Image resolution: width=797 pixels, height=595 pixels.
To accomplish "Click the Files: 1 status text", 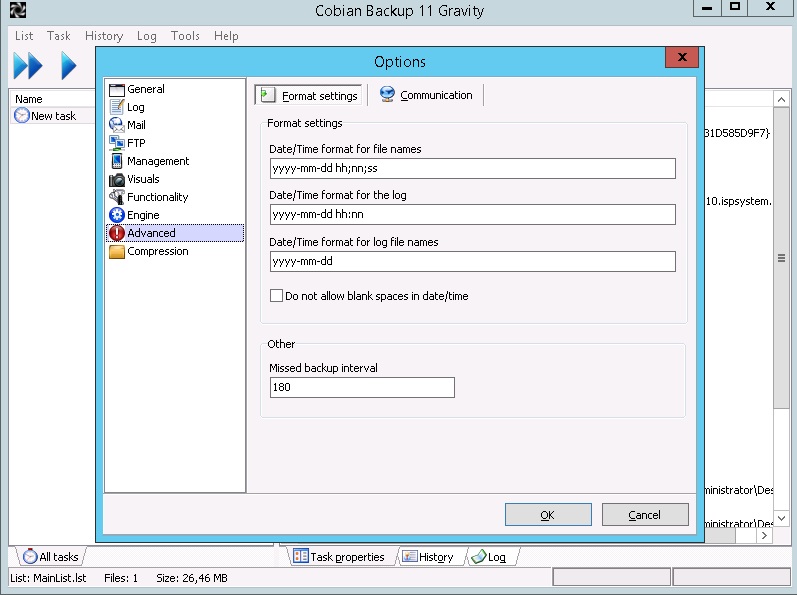I will pos(121,578).
